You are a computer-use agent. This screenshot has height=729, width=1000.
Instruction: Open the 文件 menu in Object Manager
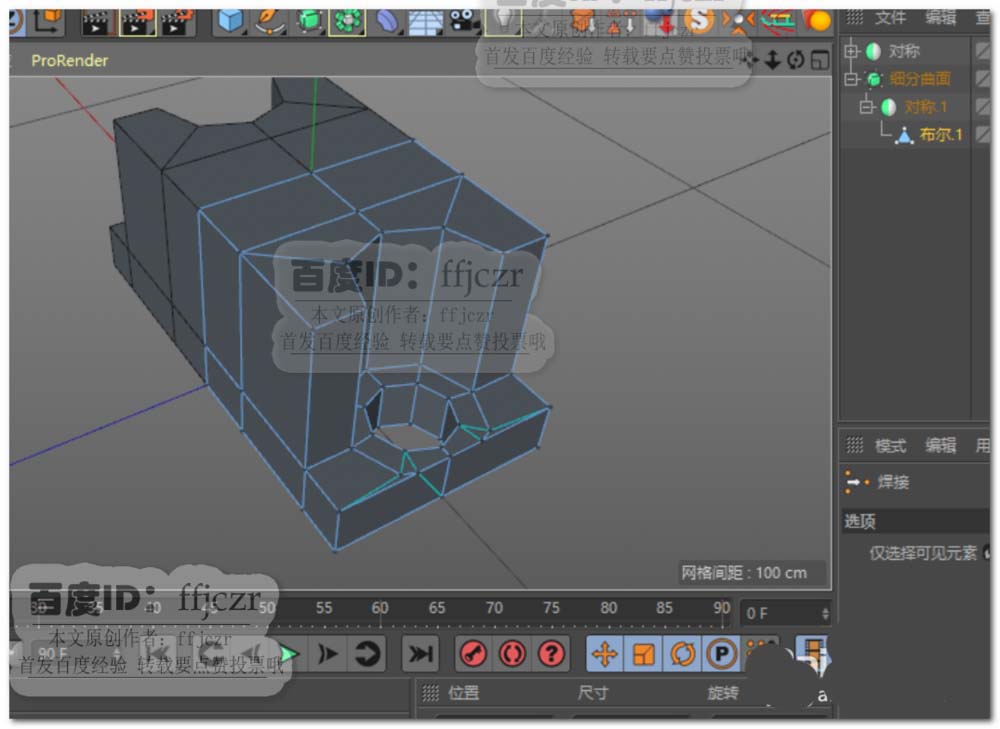pos(890,18)
